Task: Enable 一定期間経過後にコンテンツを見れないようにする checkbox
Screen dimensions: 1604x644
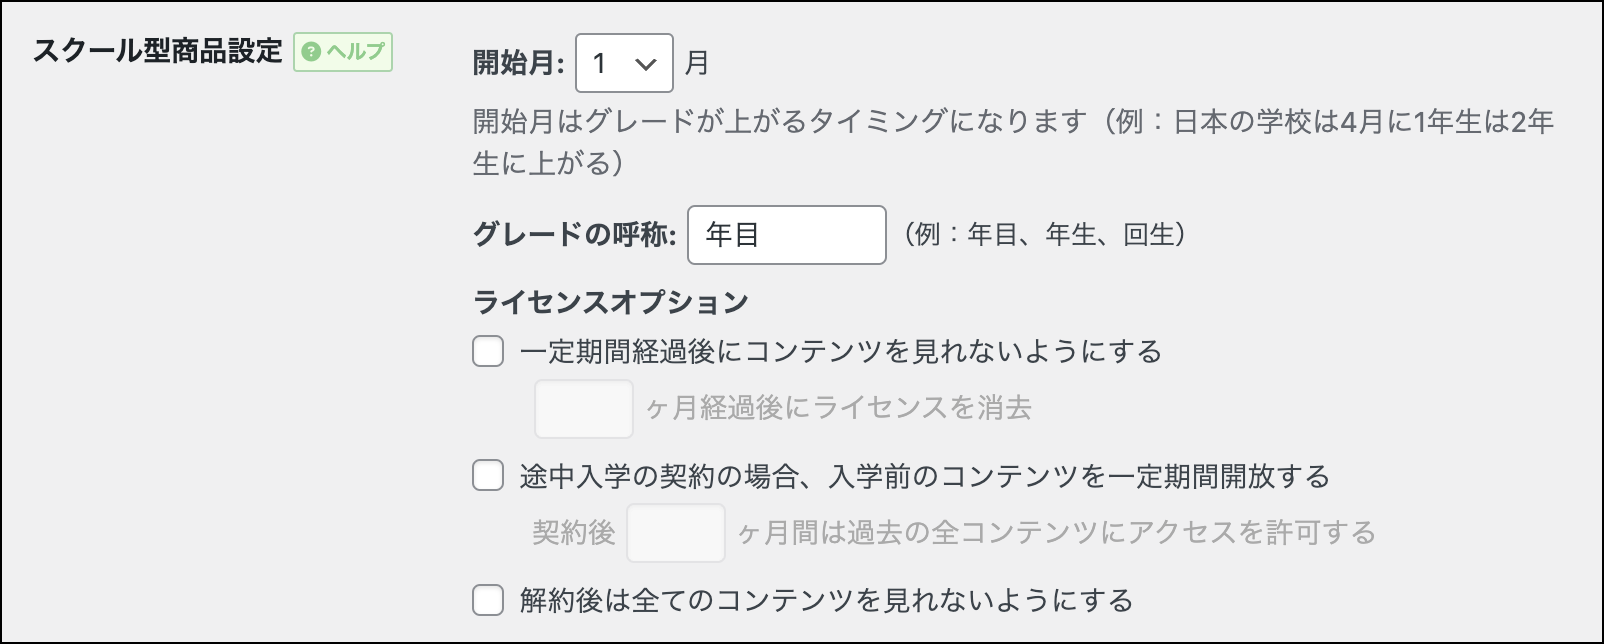Action: click(x=488, y=352)
